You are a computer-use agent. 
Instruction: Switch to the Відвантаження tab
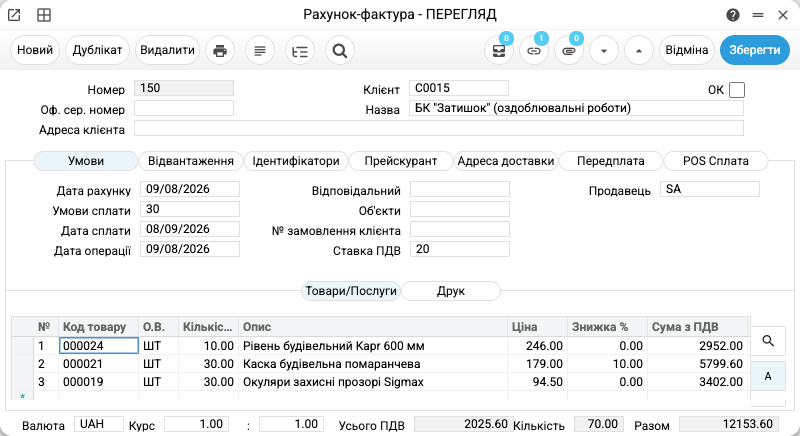[191, 161]
